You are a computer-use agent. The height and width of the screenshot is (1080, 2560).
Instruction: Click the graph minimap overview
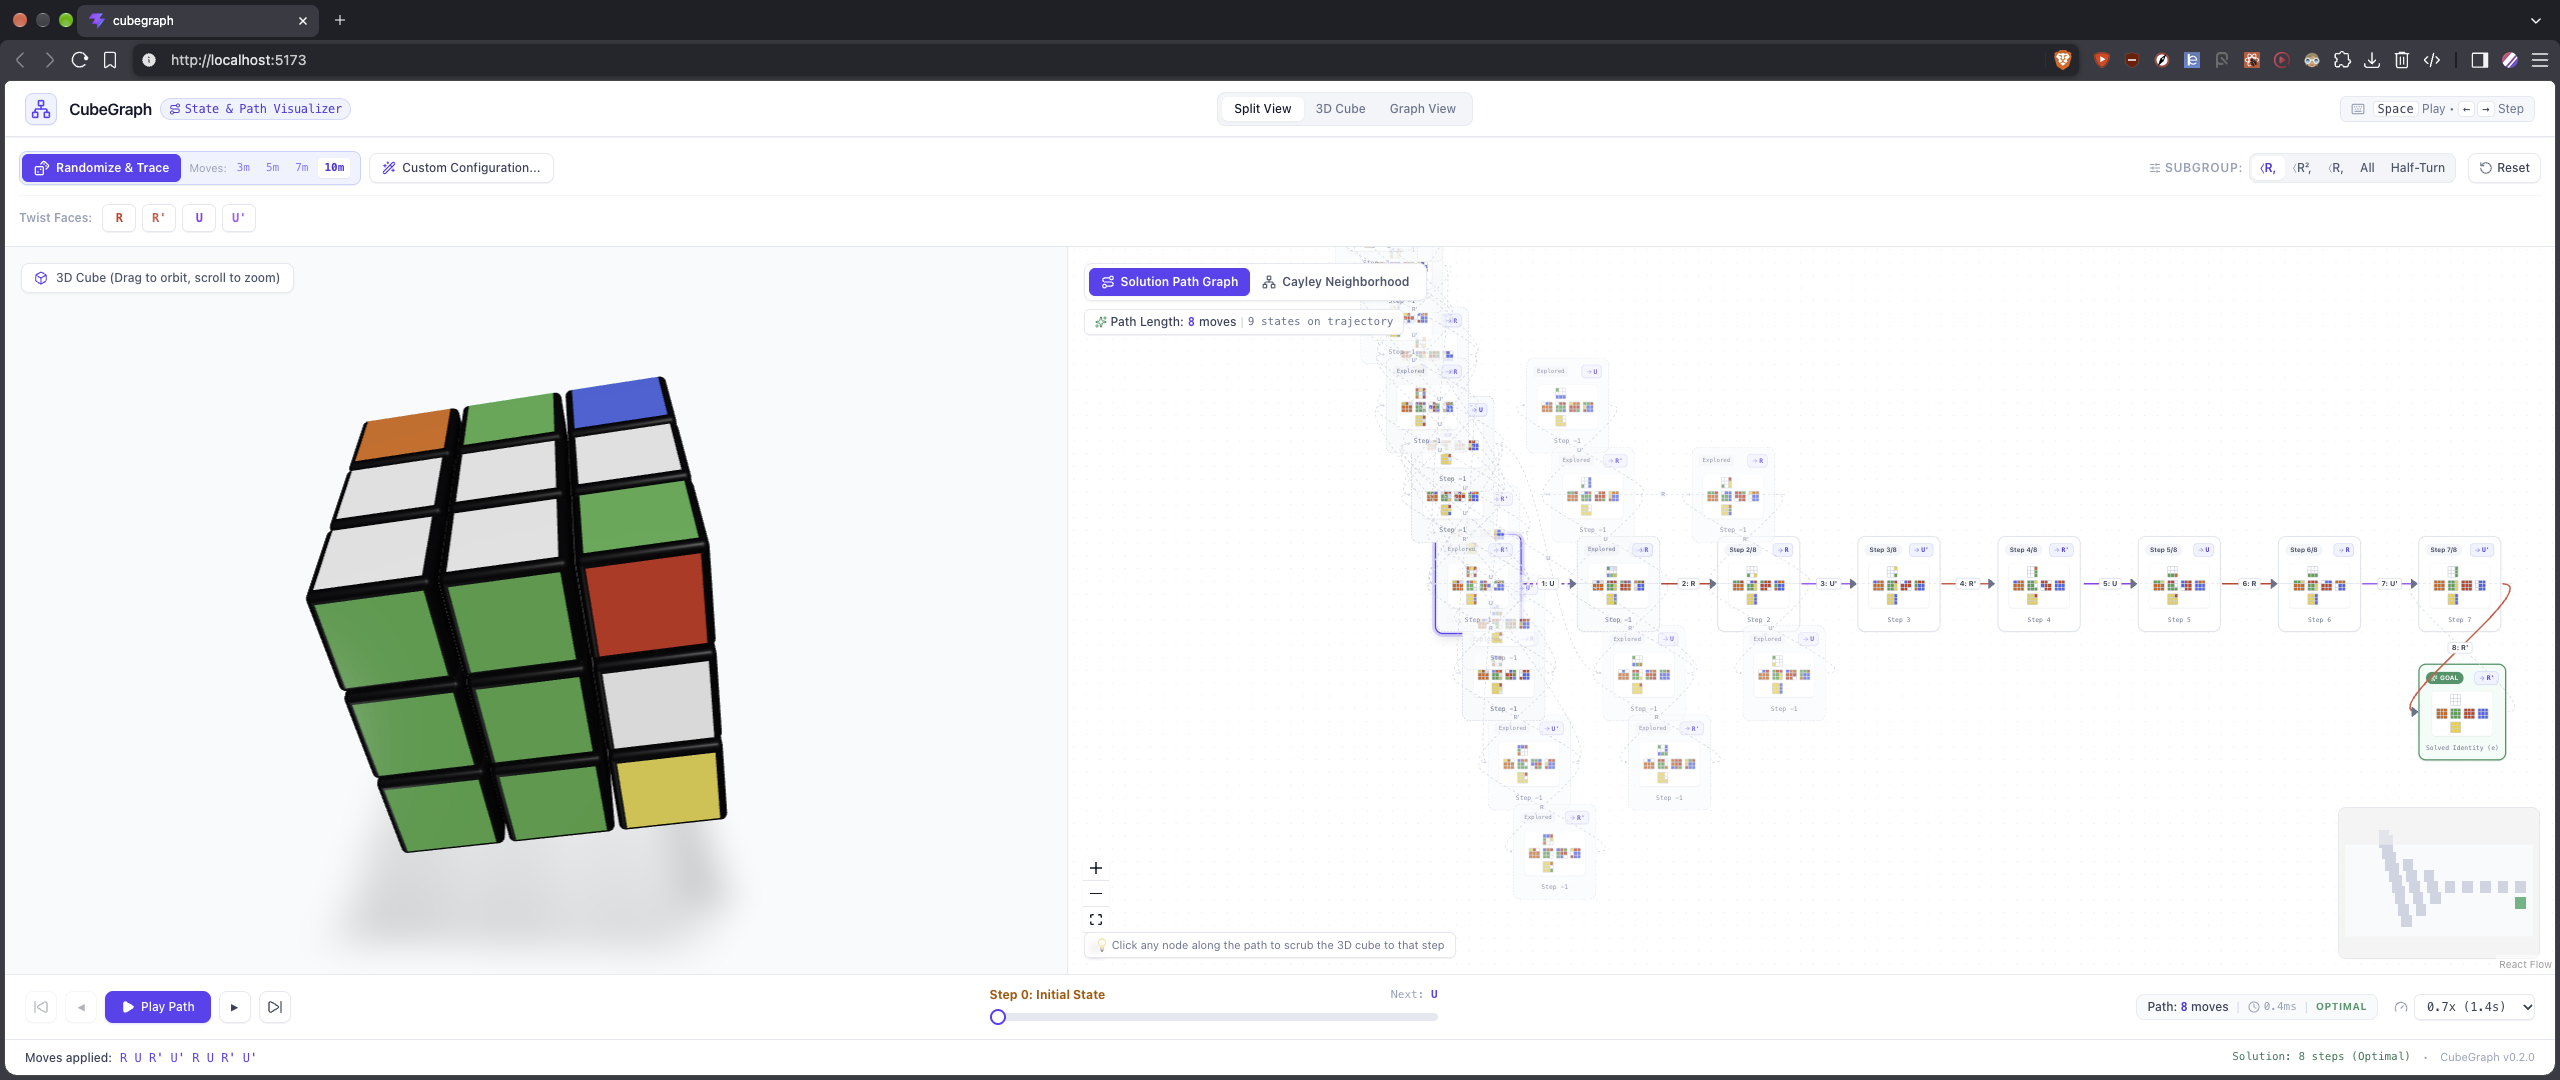click(x=2438, y=882)
